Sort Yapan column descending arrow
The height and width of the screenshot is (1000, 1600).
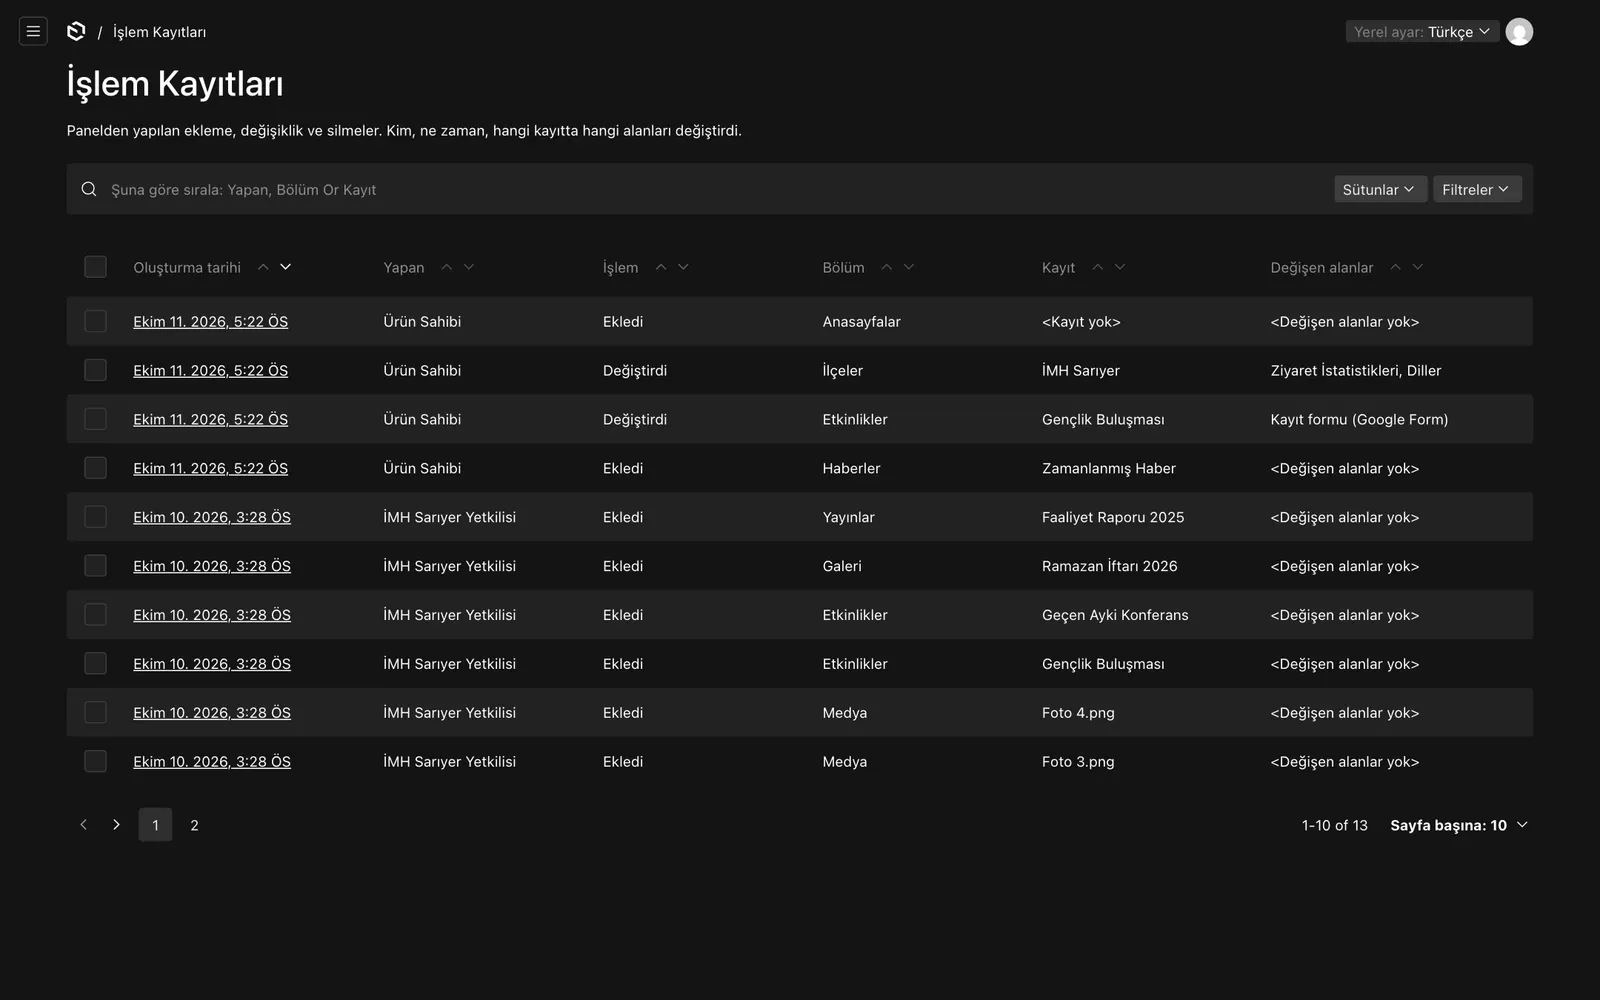pyautogui.click(x=469, y=267)
